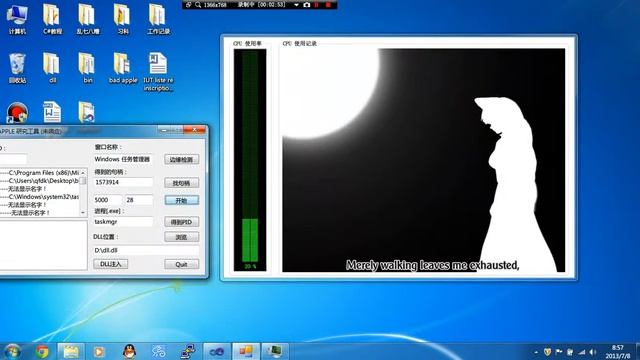Click the handle field showing 1573914
The width and height of the screenshot is (640, 360).
(x=123, y=182)
